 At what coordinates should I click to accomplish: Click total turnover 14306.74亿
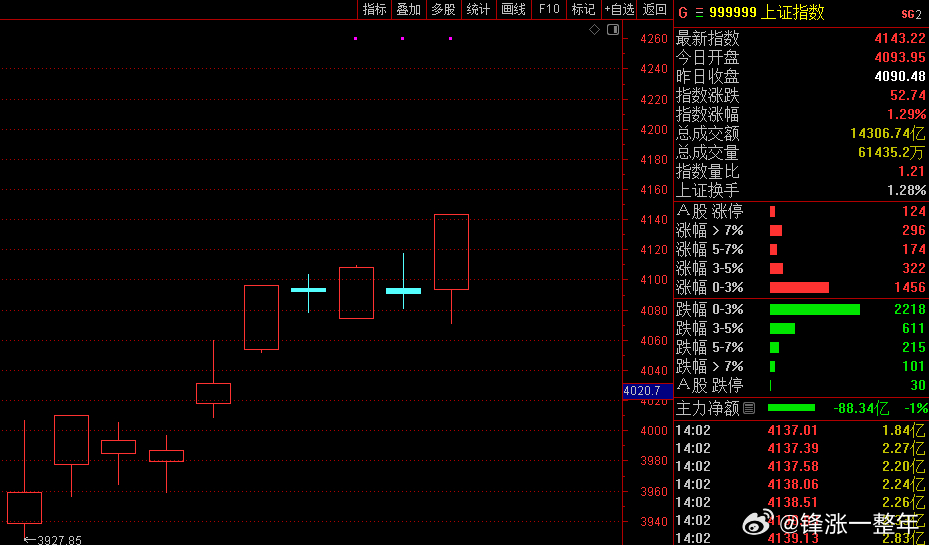(x=888, y=133)
